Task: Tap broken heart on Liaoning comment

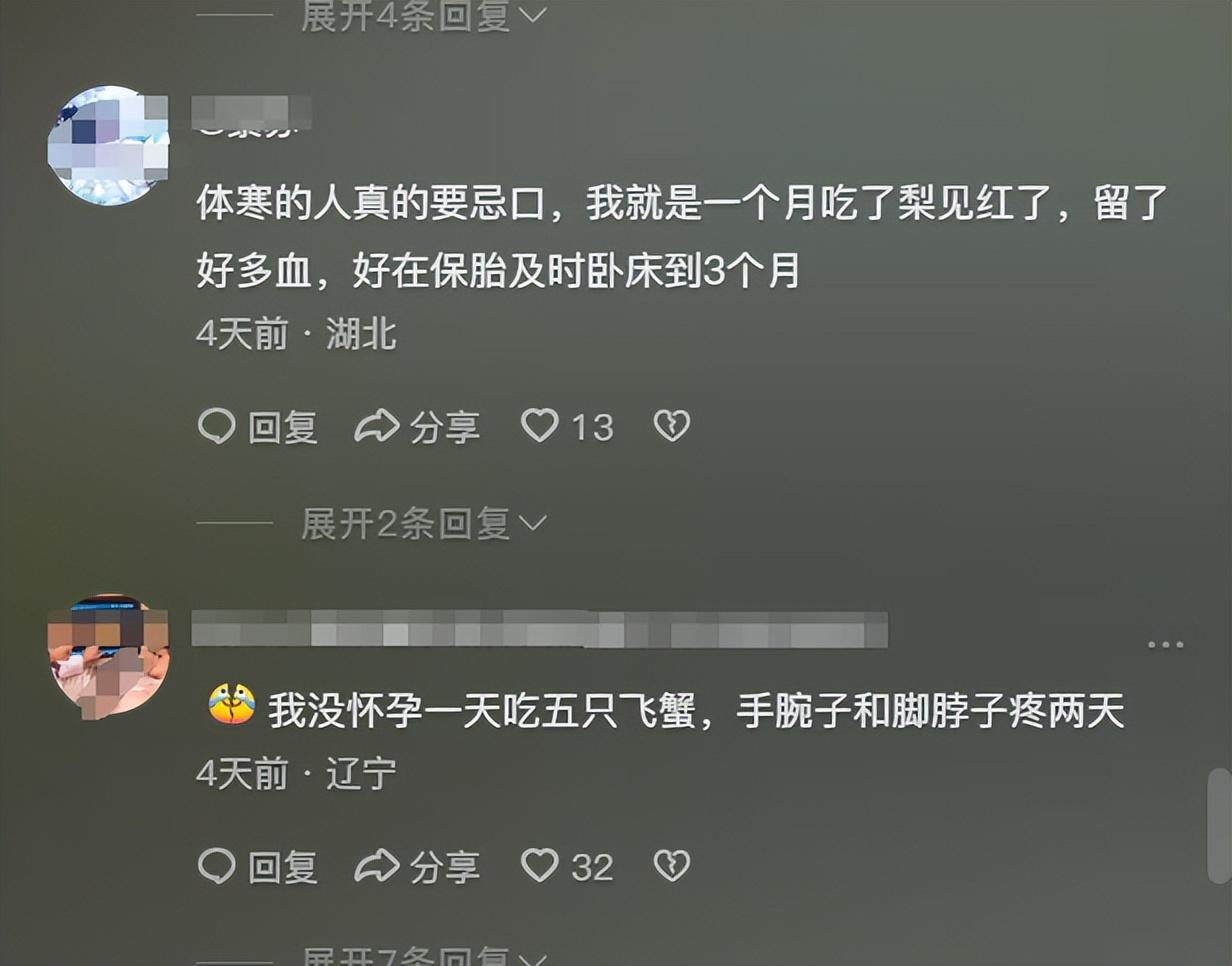Action: (672, 865)
